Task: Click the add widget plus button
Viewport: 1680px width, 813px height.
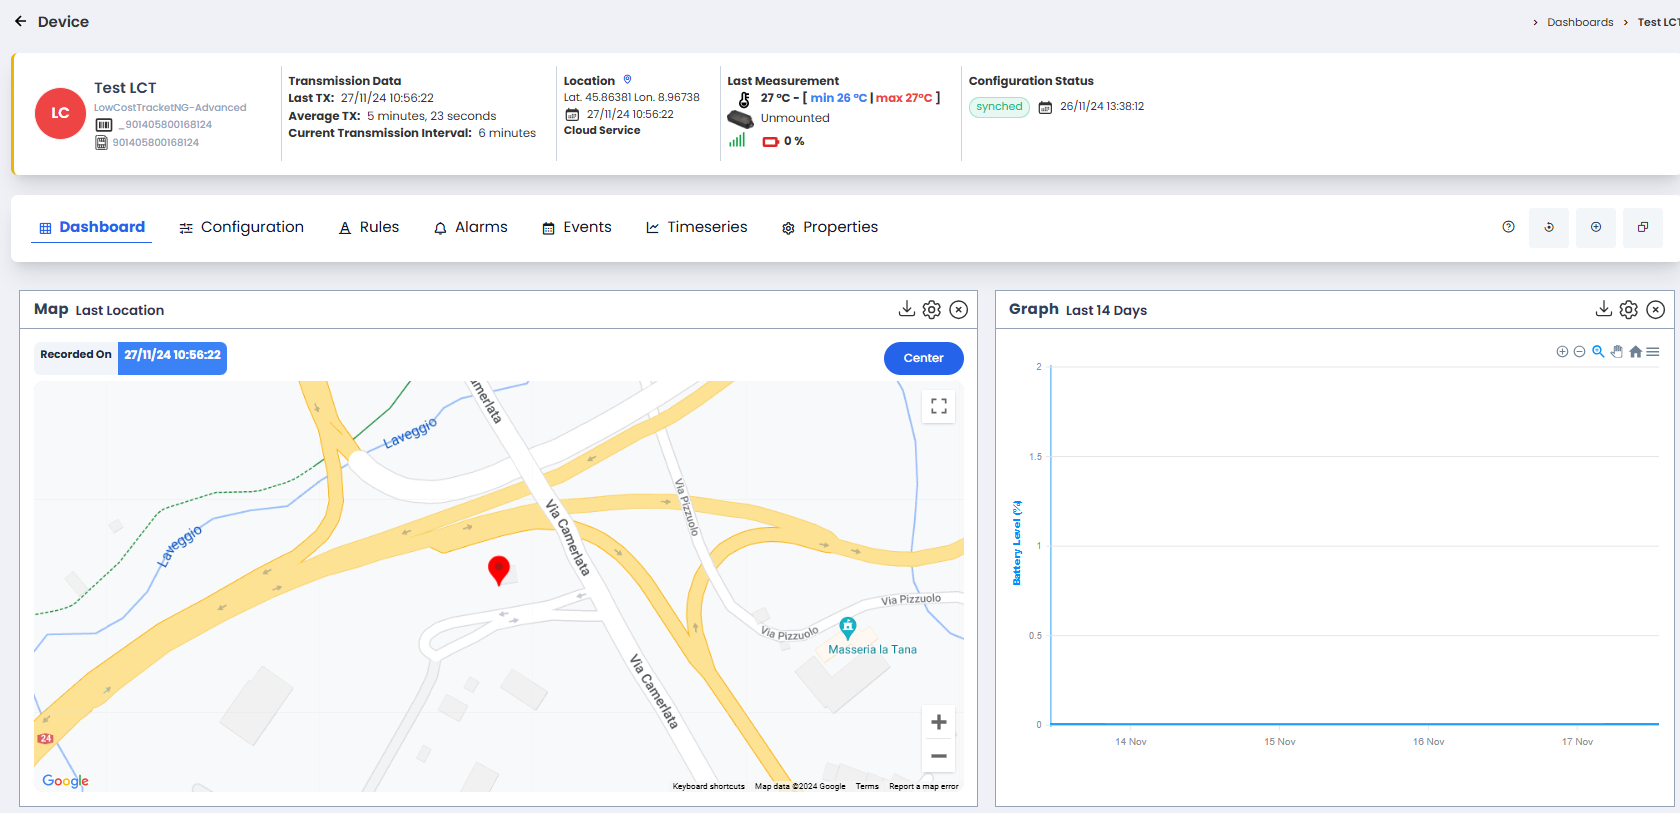Action: pos(1595,227)
